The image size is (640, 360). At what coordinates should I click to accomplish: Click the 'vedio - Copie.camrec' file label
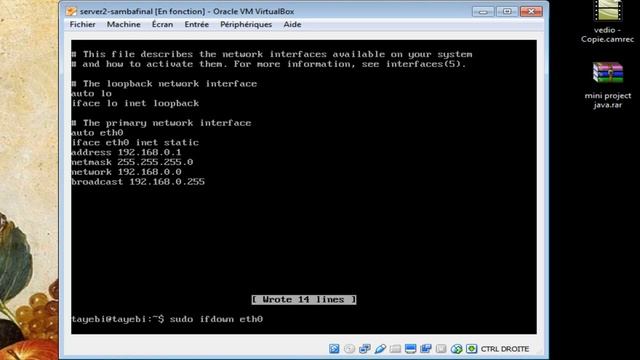pyautogui.click(x=608, y=35)
